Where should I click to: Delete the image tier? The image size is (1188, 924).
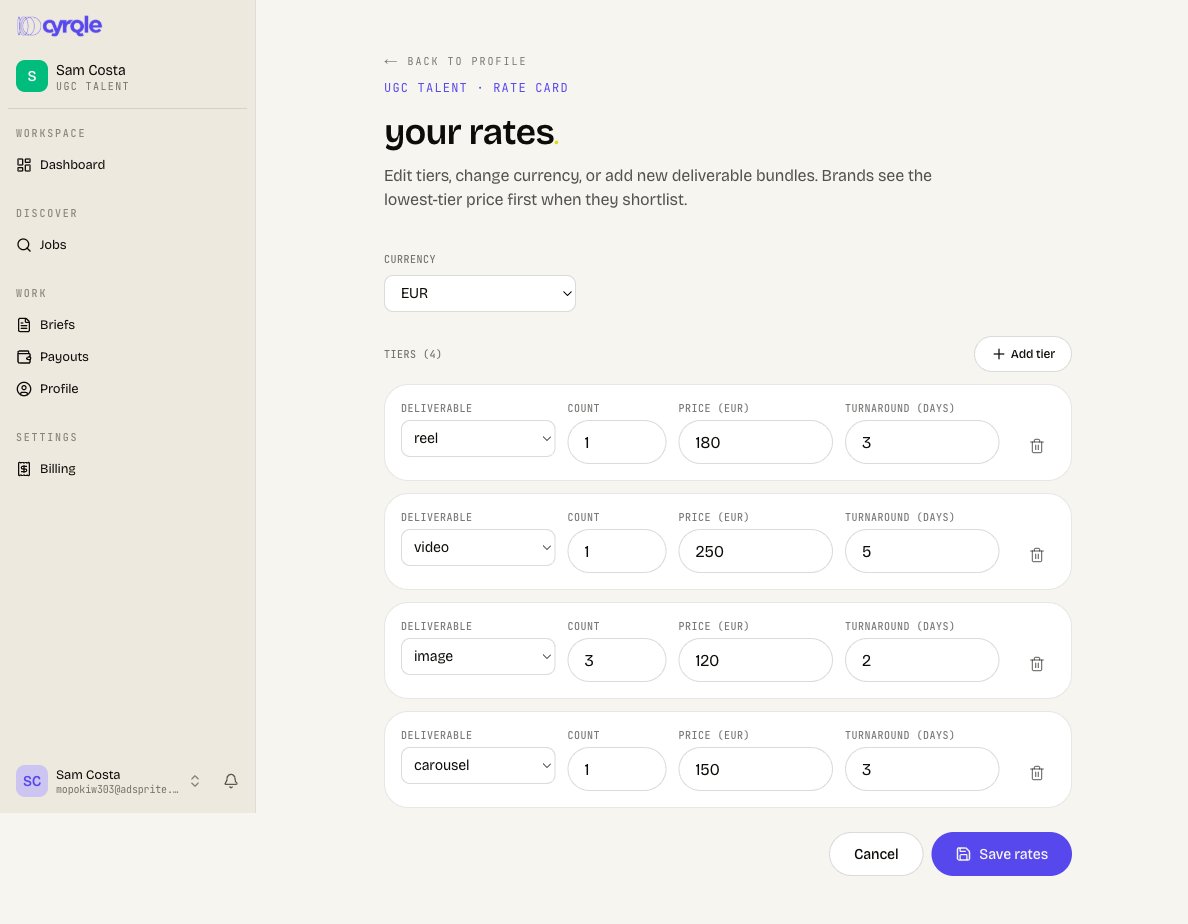tap(1037, 664)
